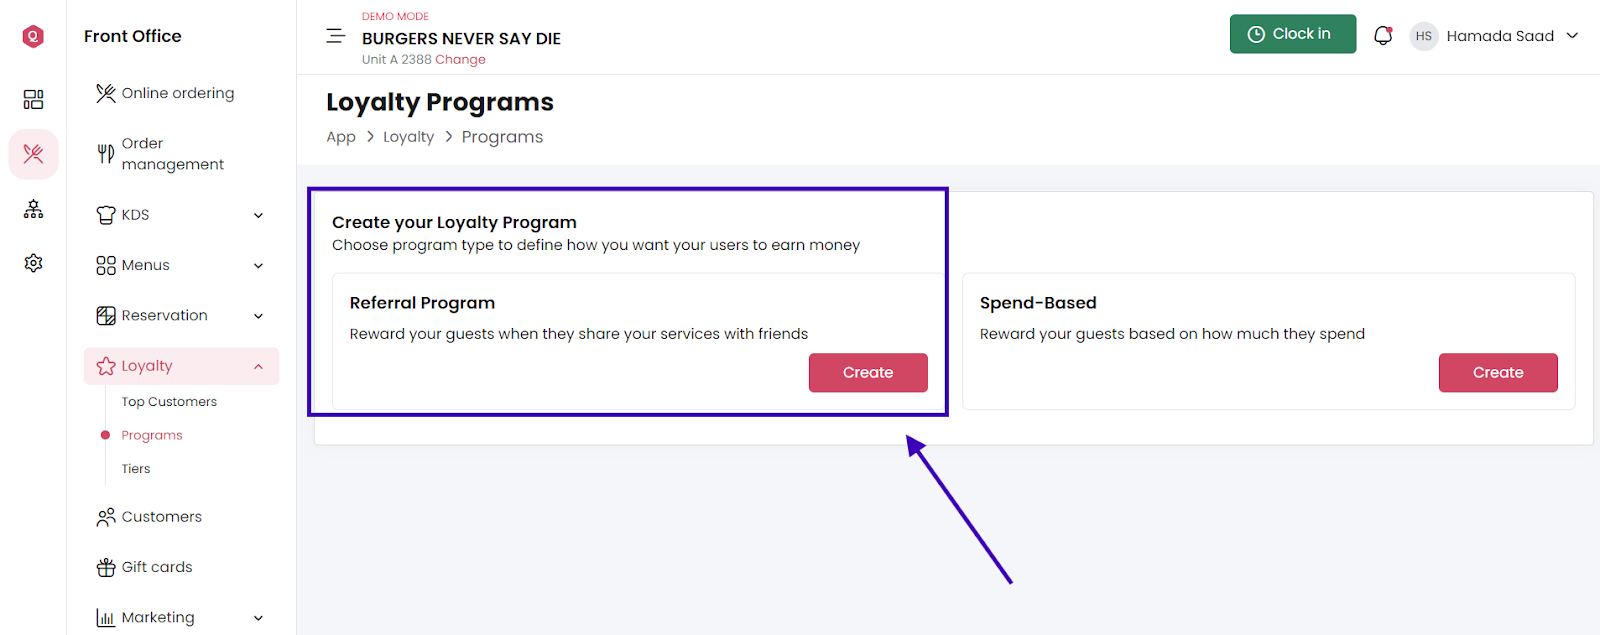Collapse the Loyalty section chevron
1600x635 pixels.
(x=258, y=366)
